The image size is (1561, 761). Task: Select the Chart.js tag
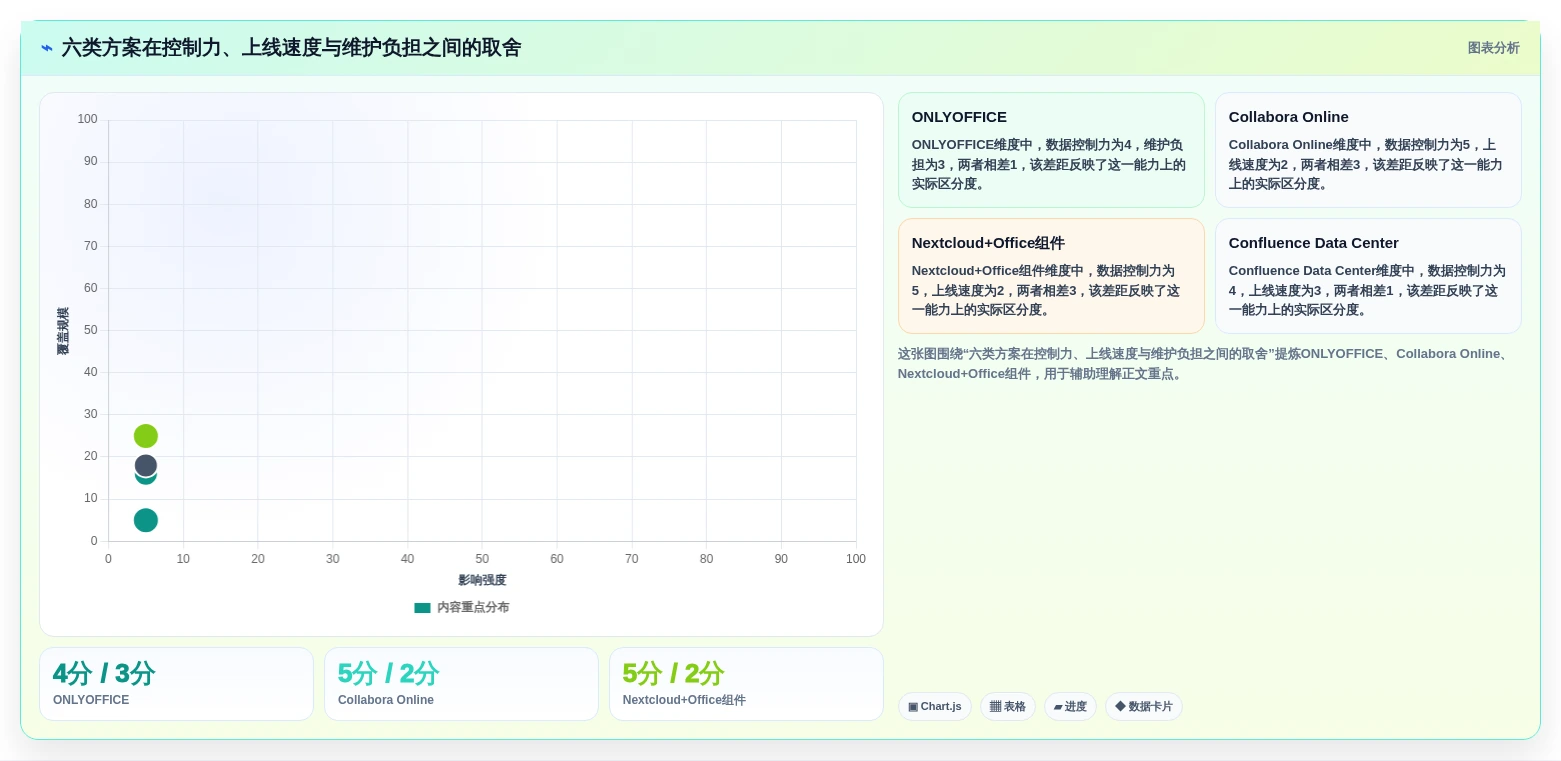(x=935, y=706)
